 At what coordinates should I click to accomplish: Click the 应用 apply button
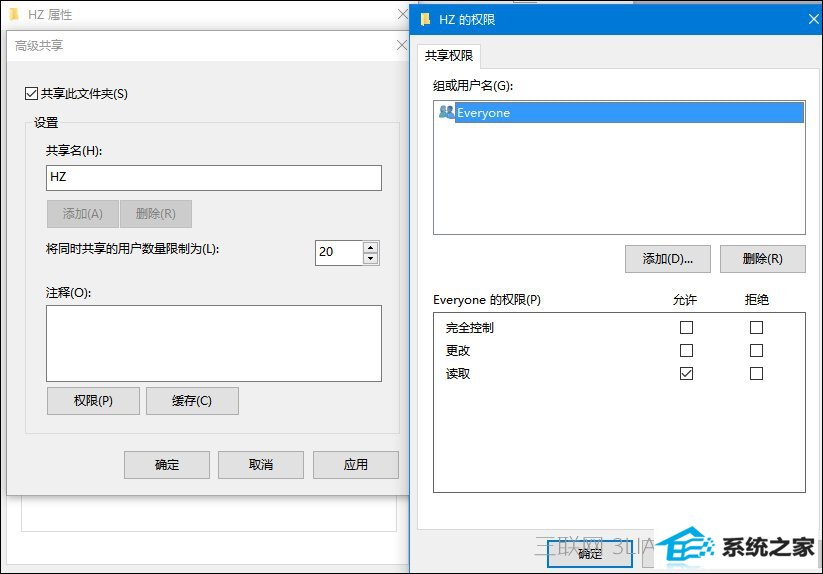pos(356,465)
